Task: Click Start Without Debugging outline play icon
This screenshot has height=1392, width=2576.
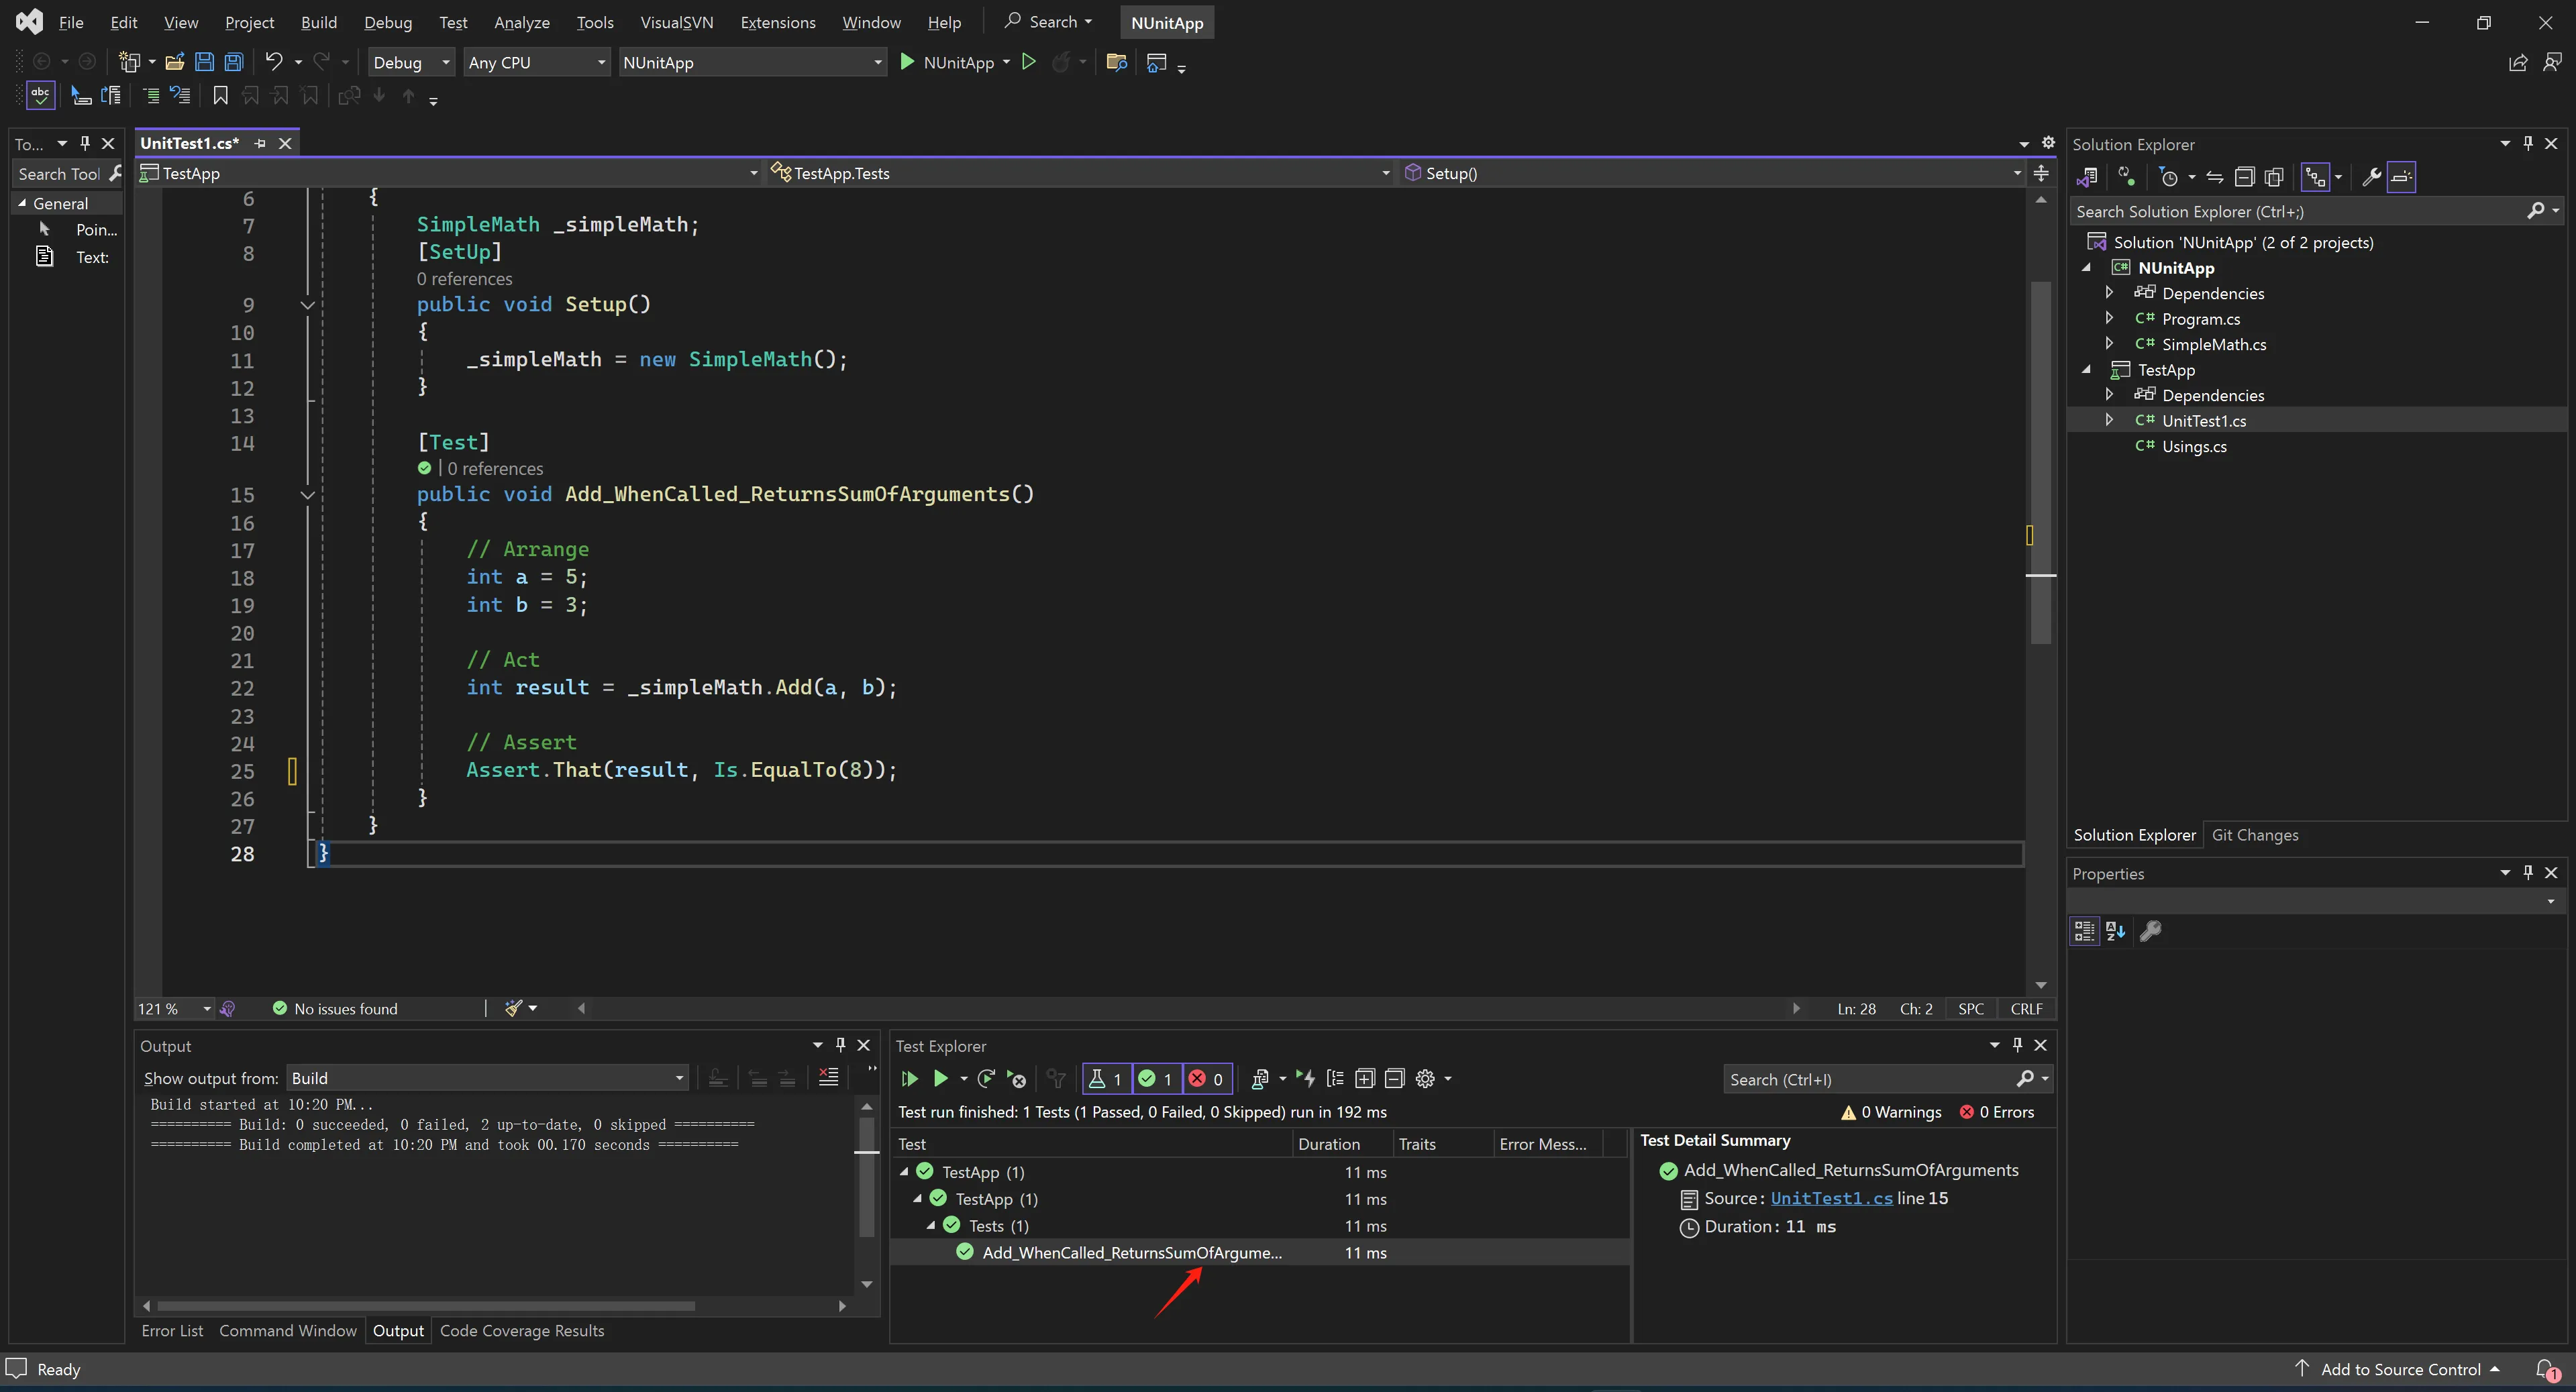Action: click(x=1028, y=62)
